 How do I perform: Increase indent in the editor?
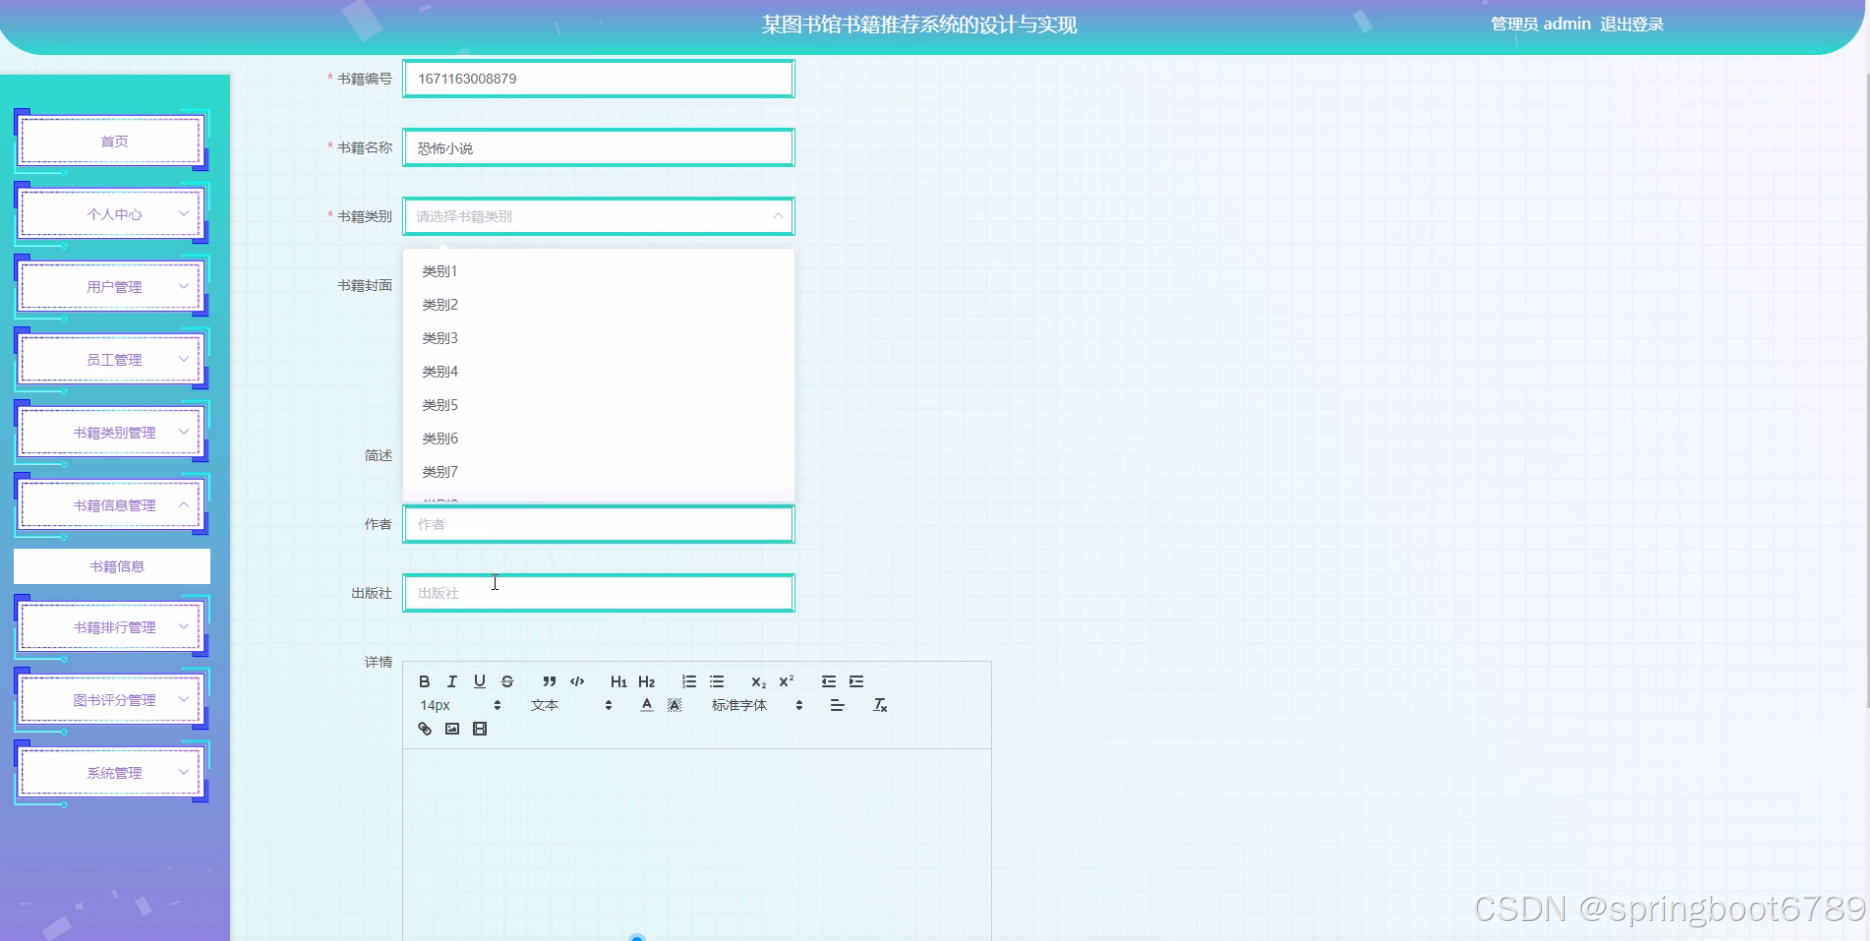[x=856, y=681]
